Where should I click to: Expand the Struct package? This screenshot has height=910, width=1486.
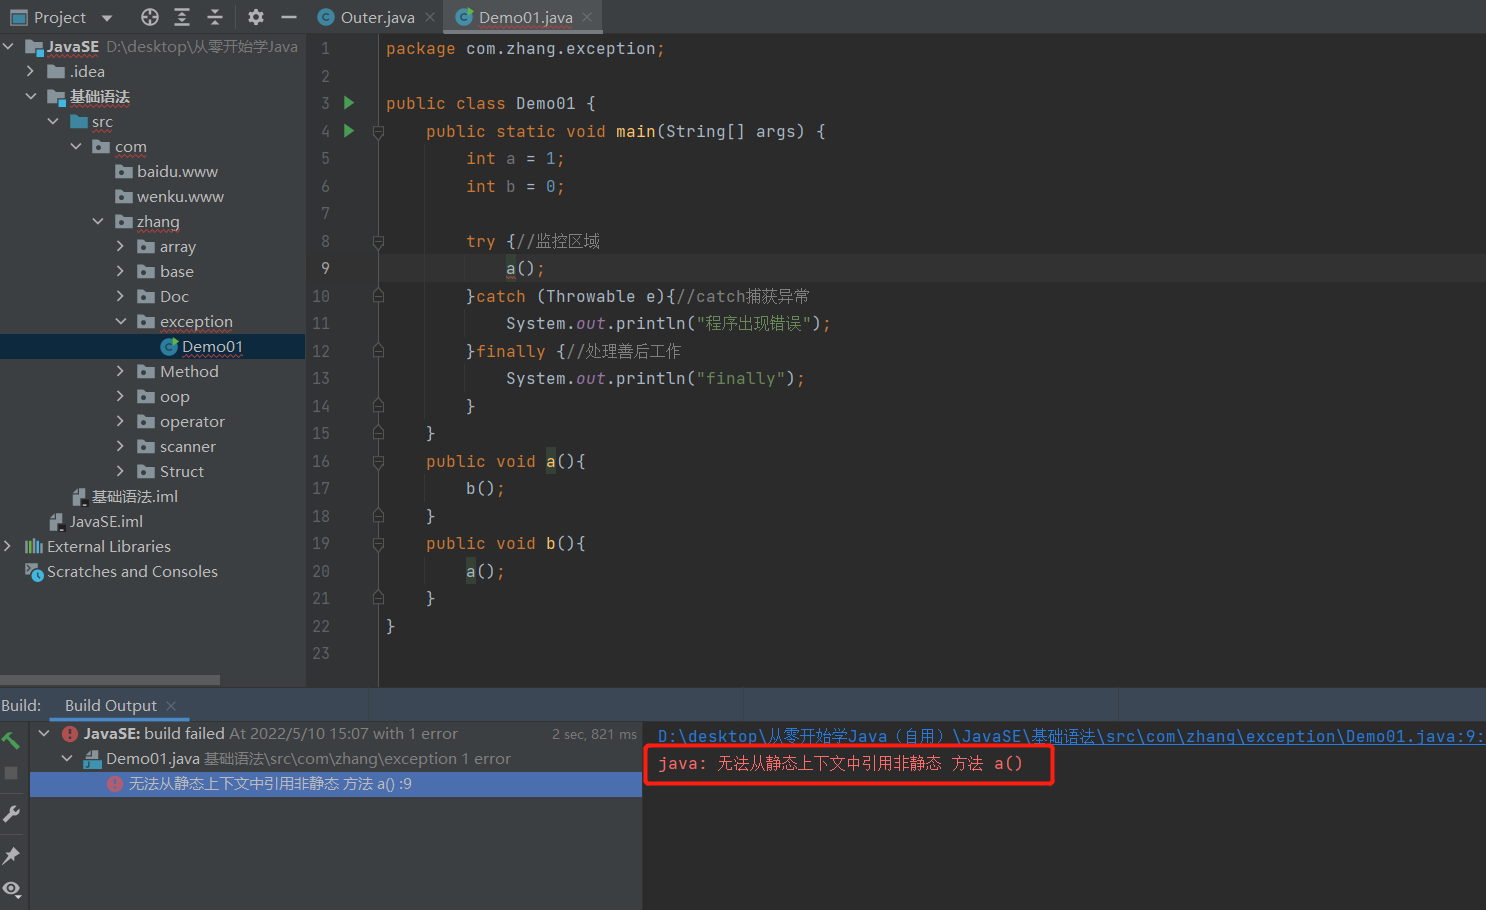(120, 471)
